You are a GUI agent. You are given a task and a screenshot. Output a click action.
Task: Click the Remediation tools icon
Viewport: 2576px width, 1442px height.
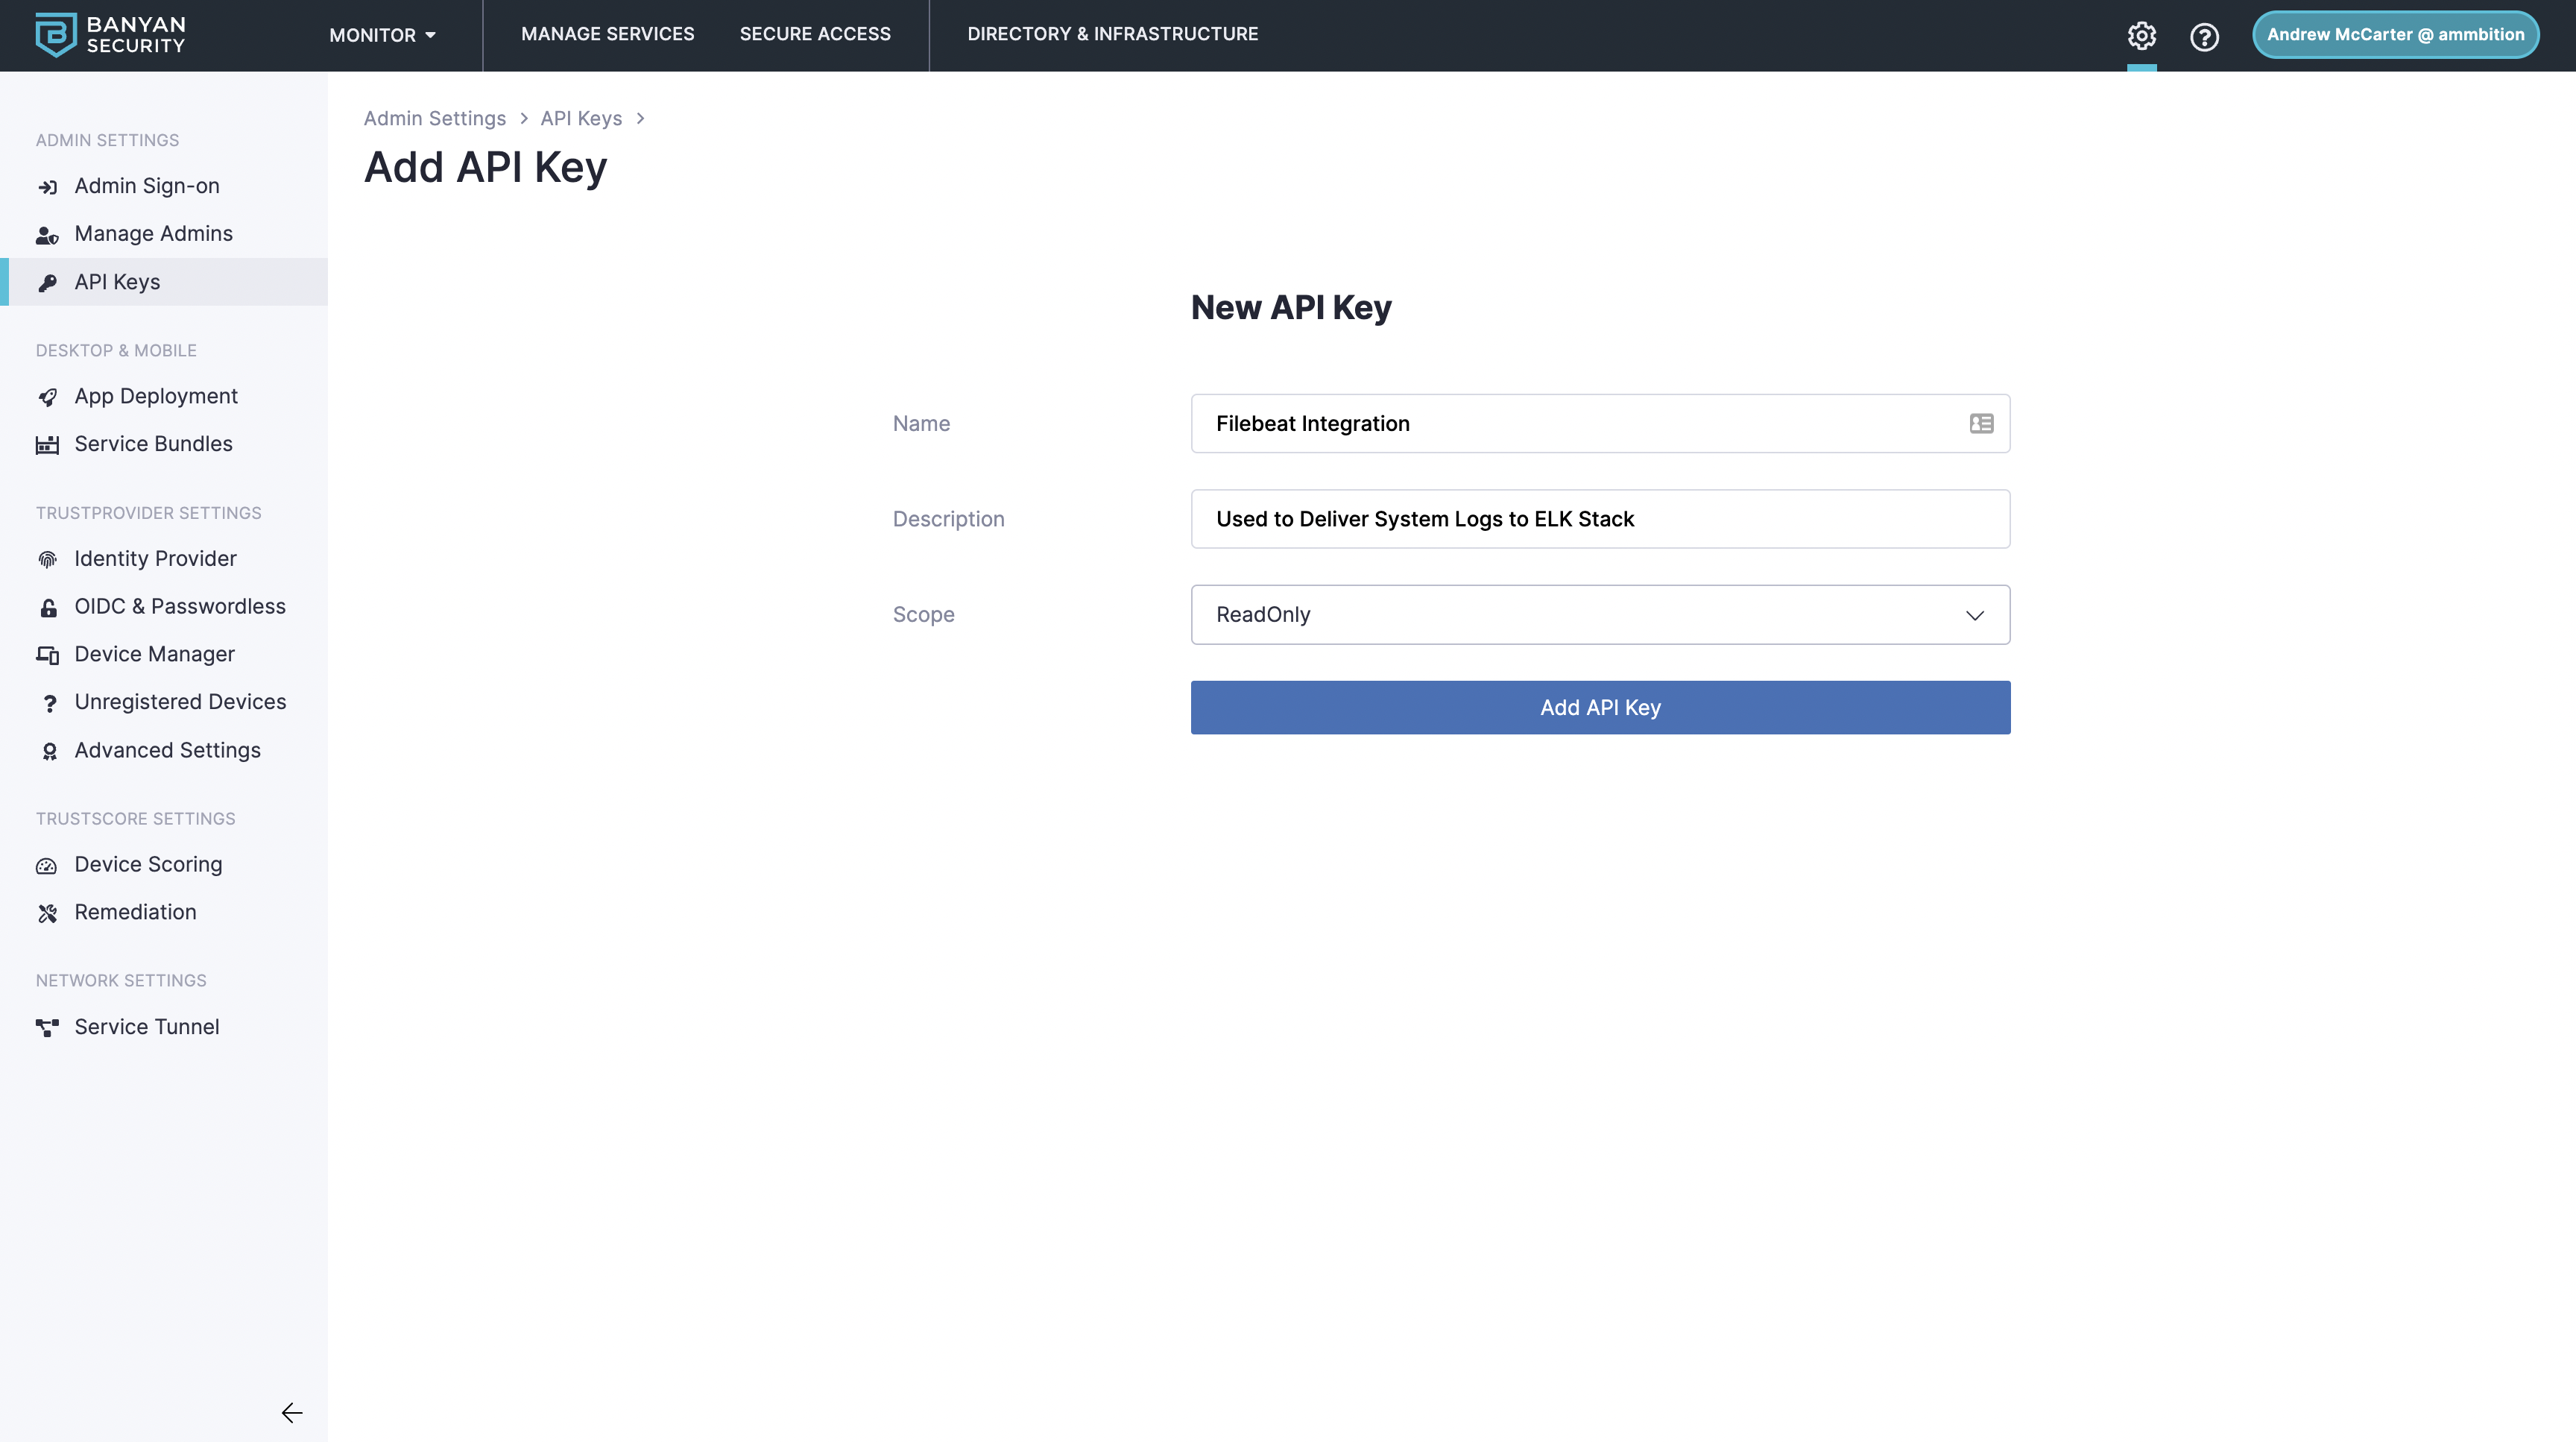tap(47, 913)
